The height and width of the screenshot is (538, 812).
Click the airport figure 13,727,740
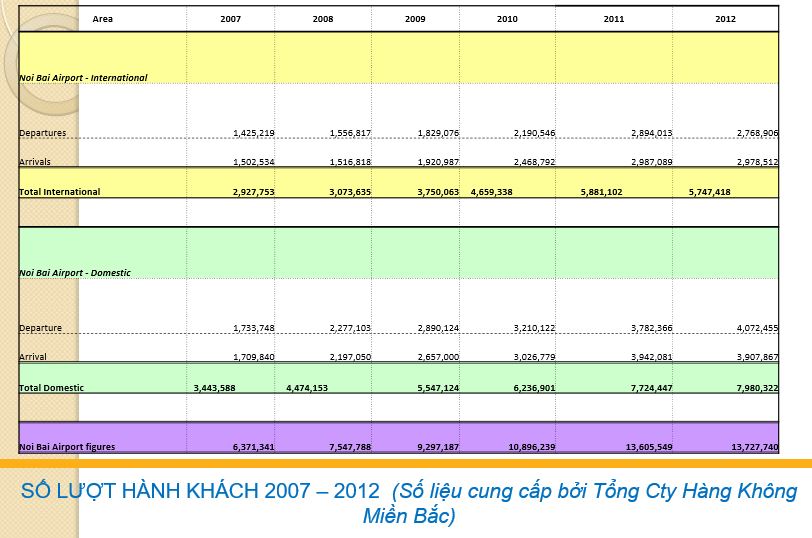point(755,447)
